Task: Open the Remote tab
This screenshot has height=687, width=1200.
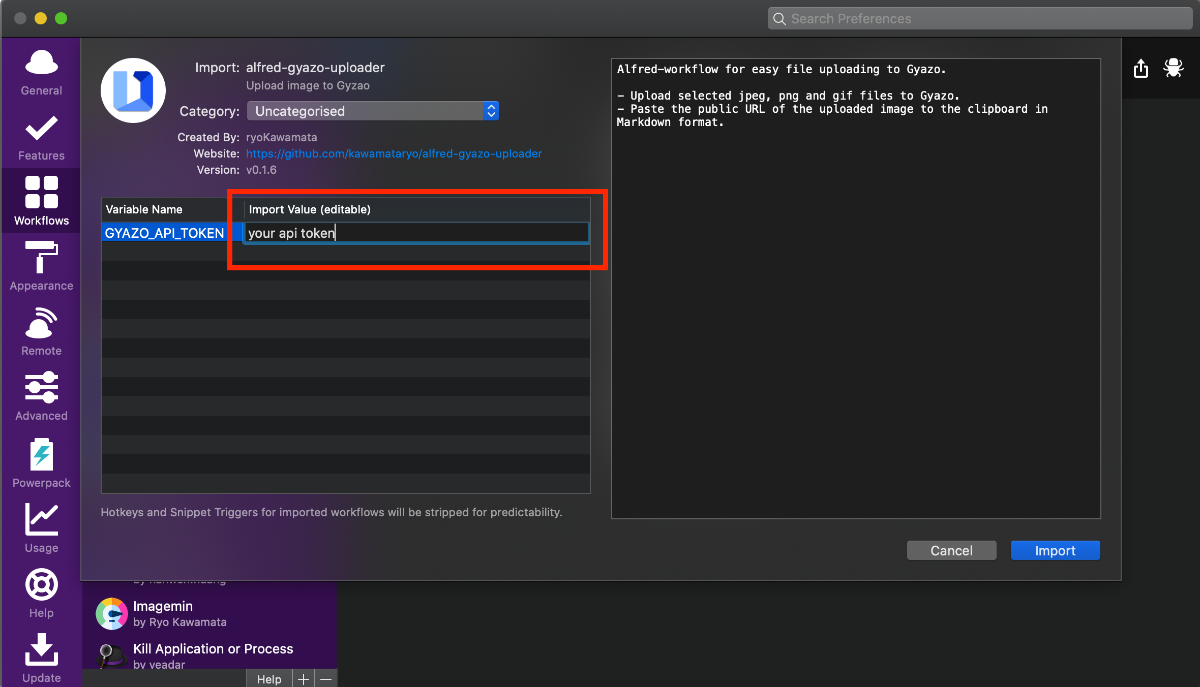Action: [x=41, y=332]
